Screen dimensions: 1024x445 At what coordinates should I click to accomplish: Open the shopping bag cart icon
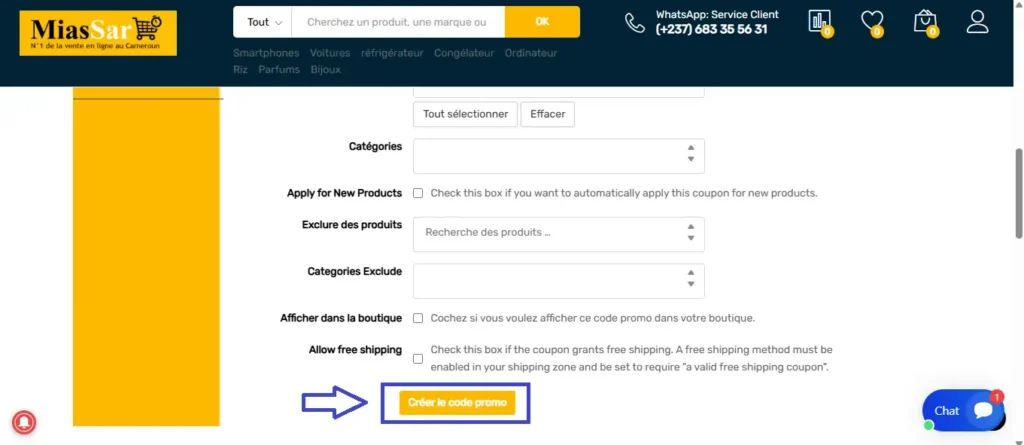(925, 22)
